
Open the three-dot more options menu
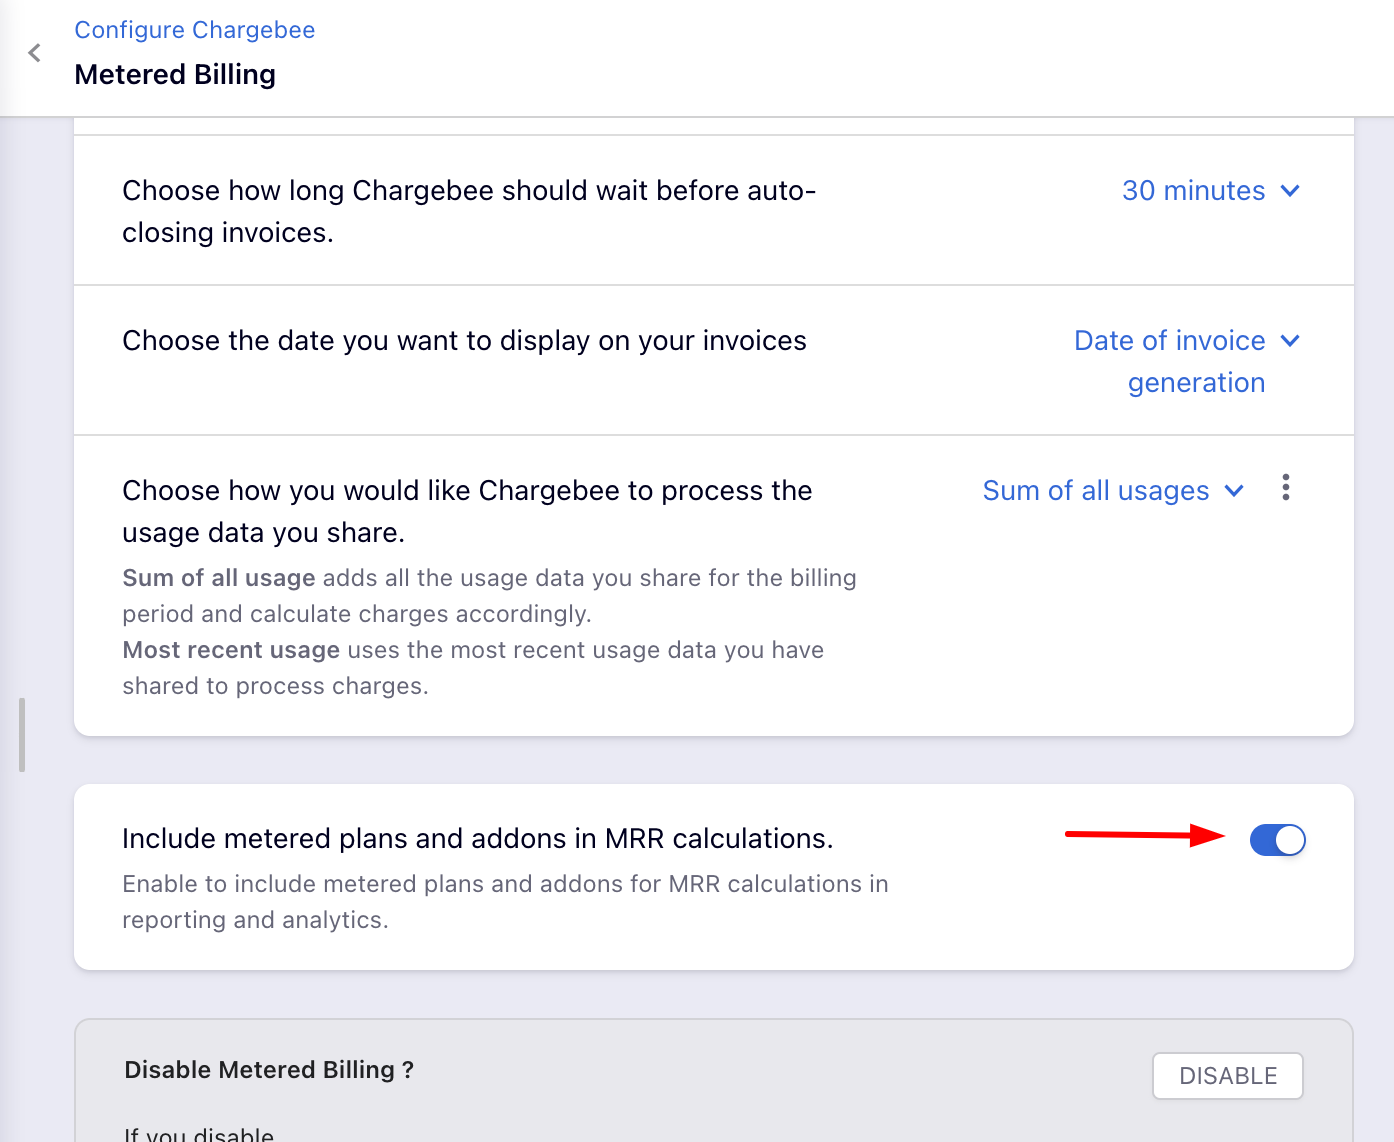pyautogui.click(x=1286, y=488)
